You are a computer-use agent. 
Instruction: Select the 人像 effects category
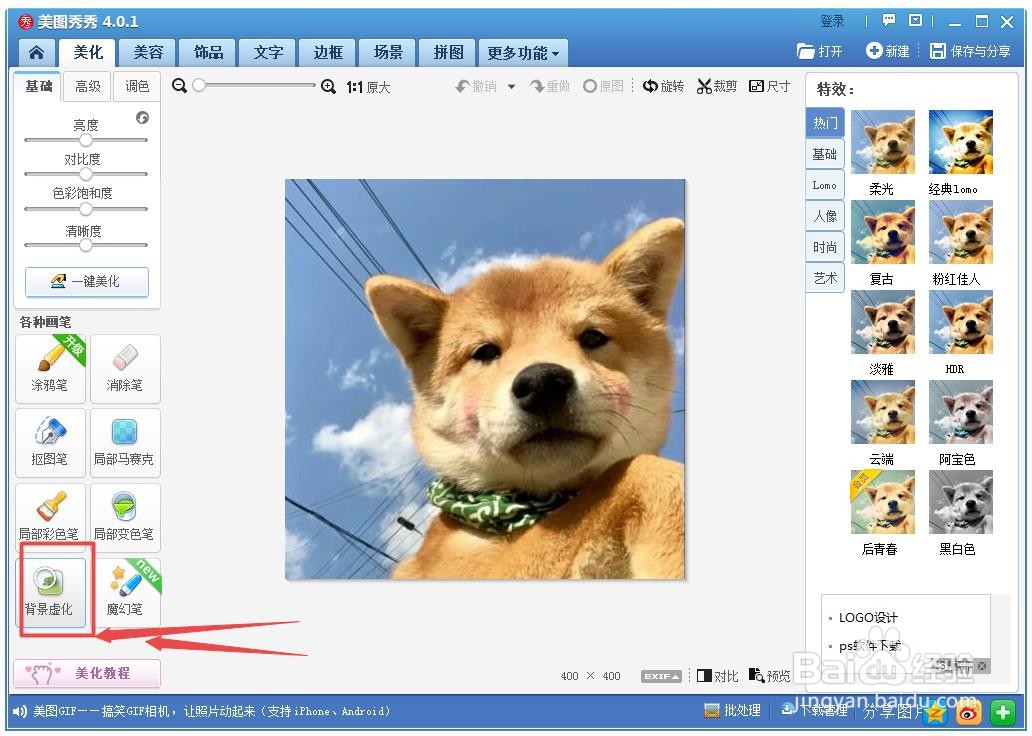(x=825, y=216)
